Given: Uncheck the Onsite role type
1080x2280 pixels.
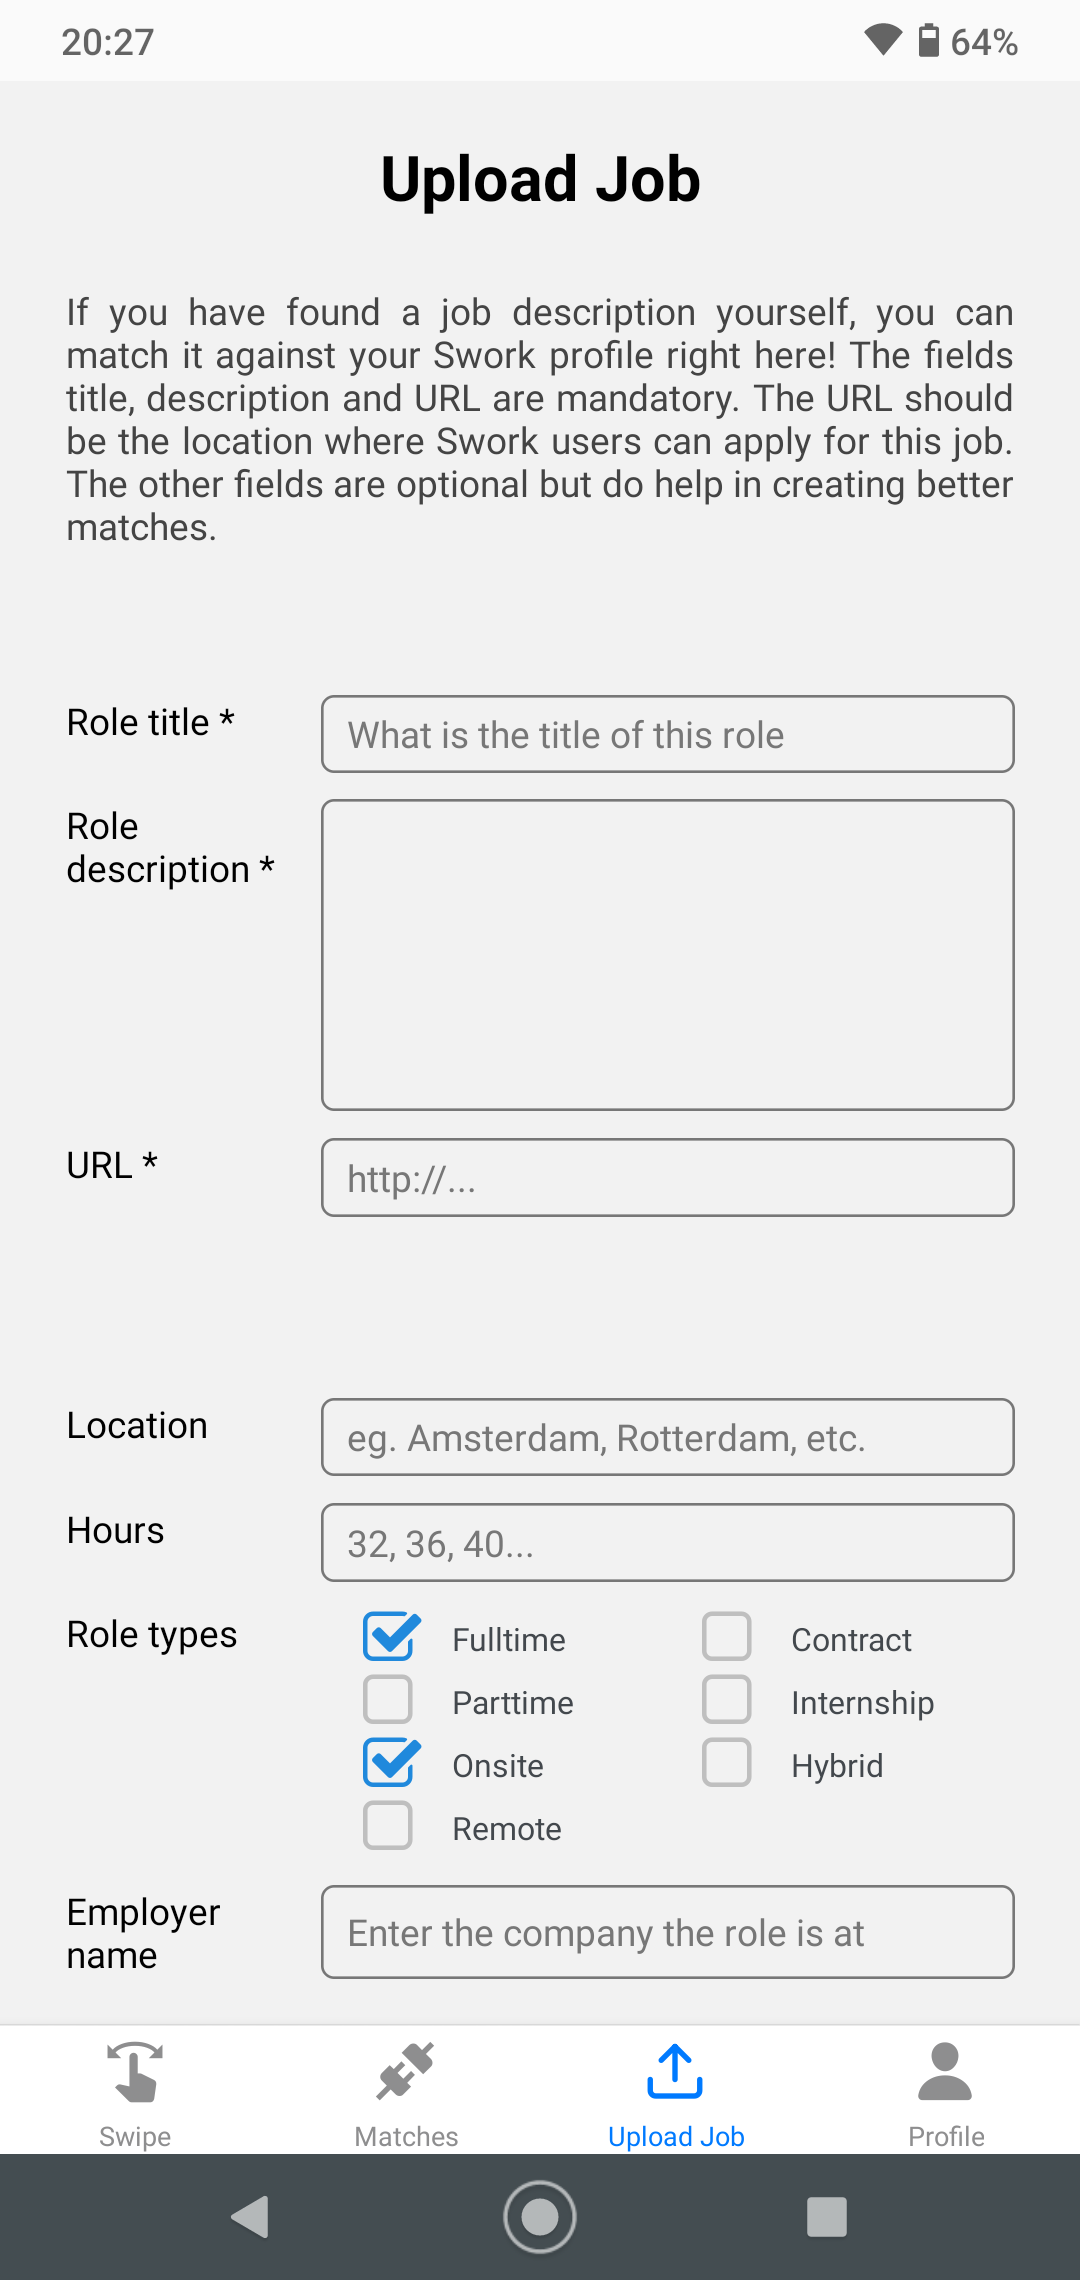Looking at the screenshot, I should click(390, 1763).
